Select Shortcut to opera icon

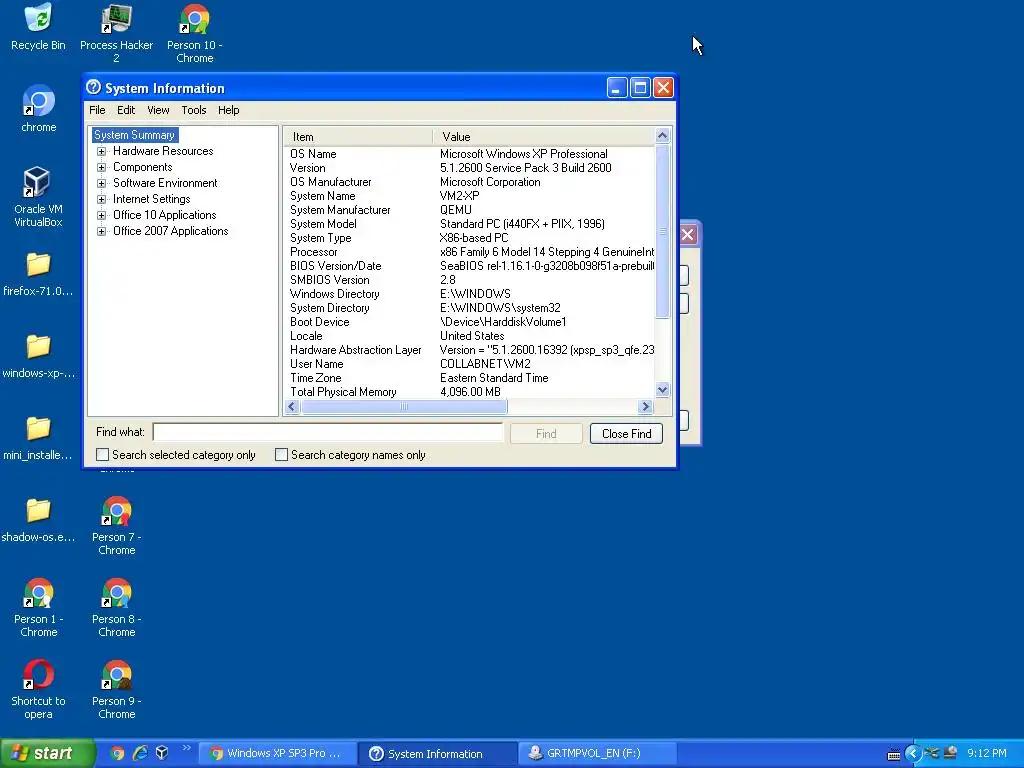39,689
